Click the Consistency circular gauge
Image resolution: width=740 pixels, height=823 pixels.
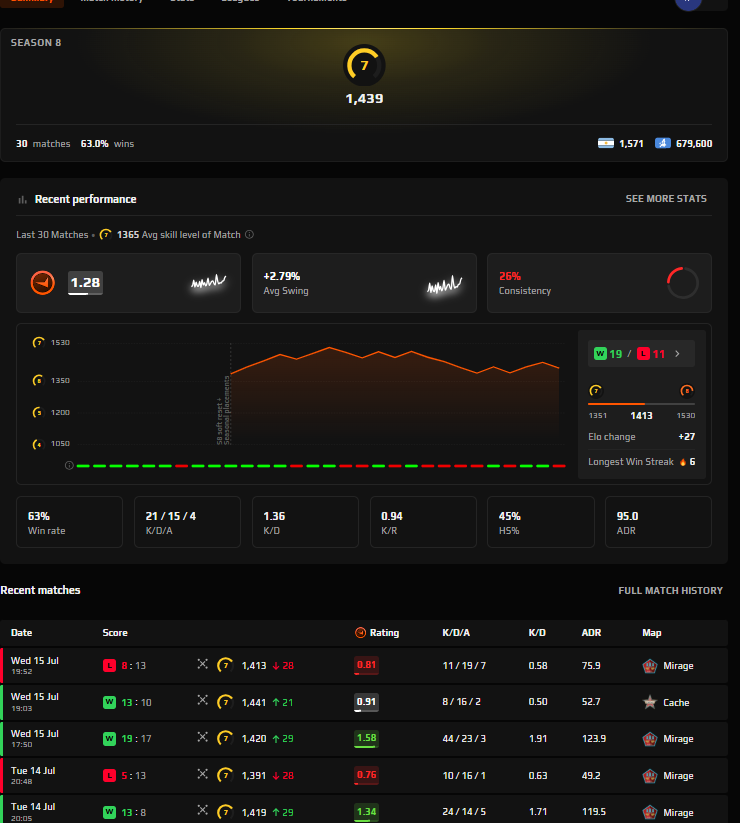coord(682,283)
